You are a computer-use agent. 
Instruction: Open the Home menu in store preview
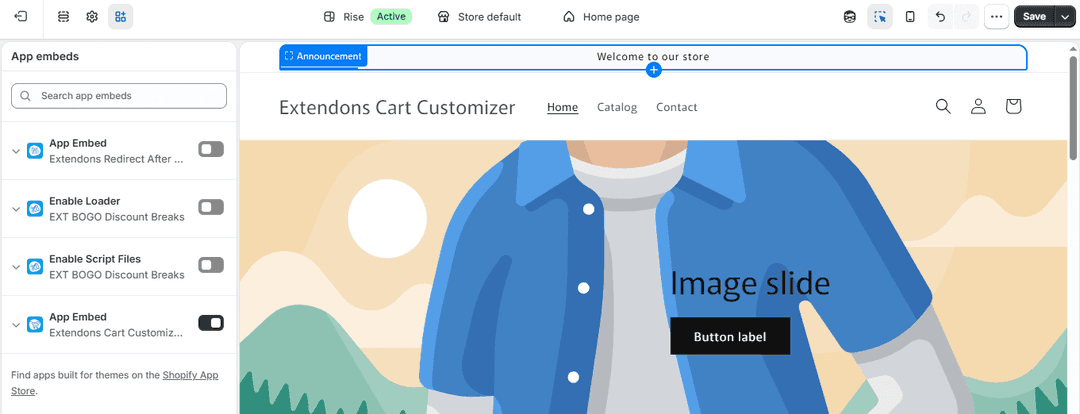(562, 107)
